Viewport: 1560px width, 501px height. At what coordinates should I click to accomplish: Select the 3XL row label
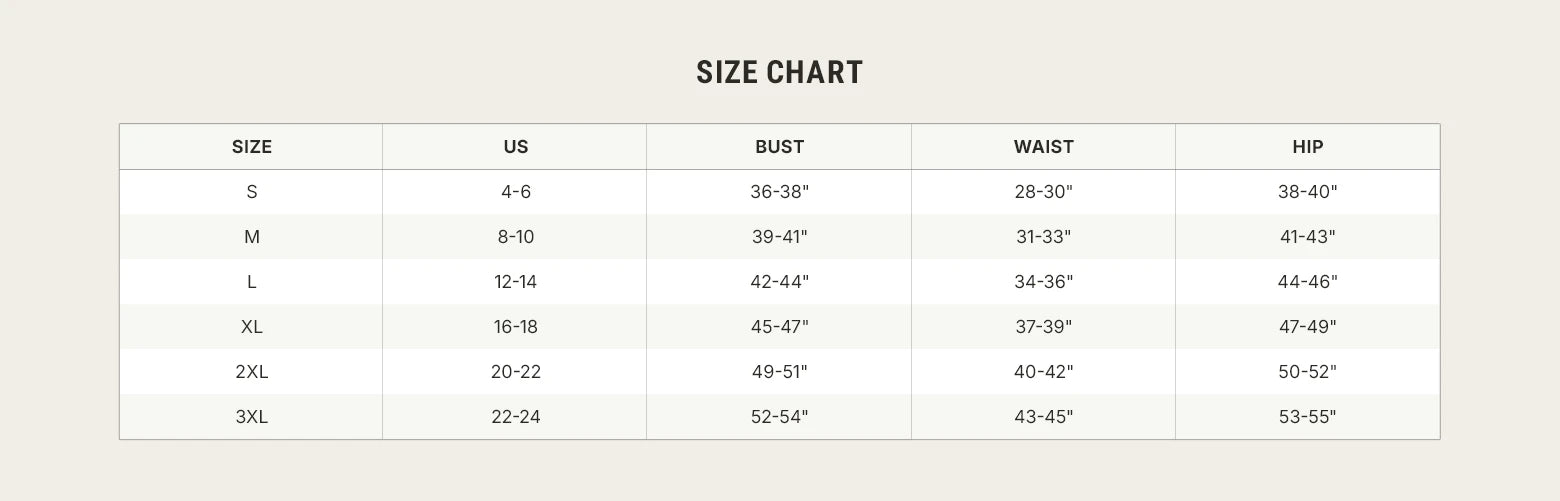point(252,417)
